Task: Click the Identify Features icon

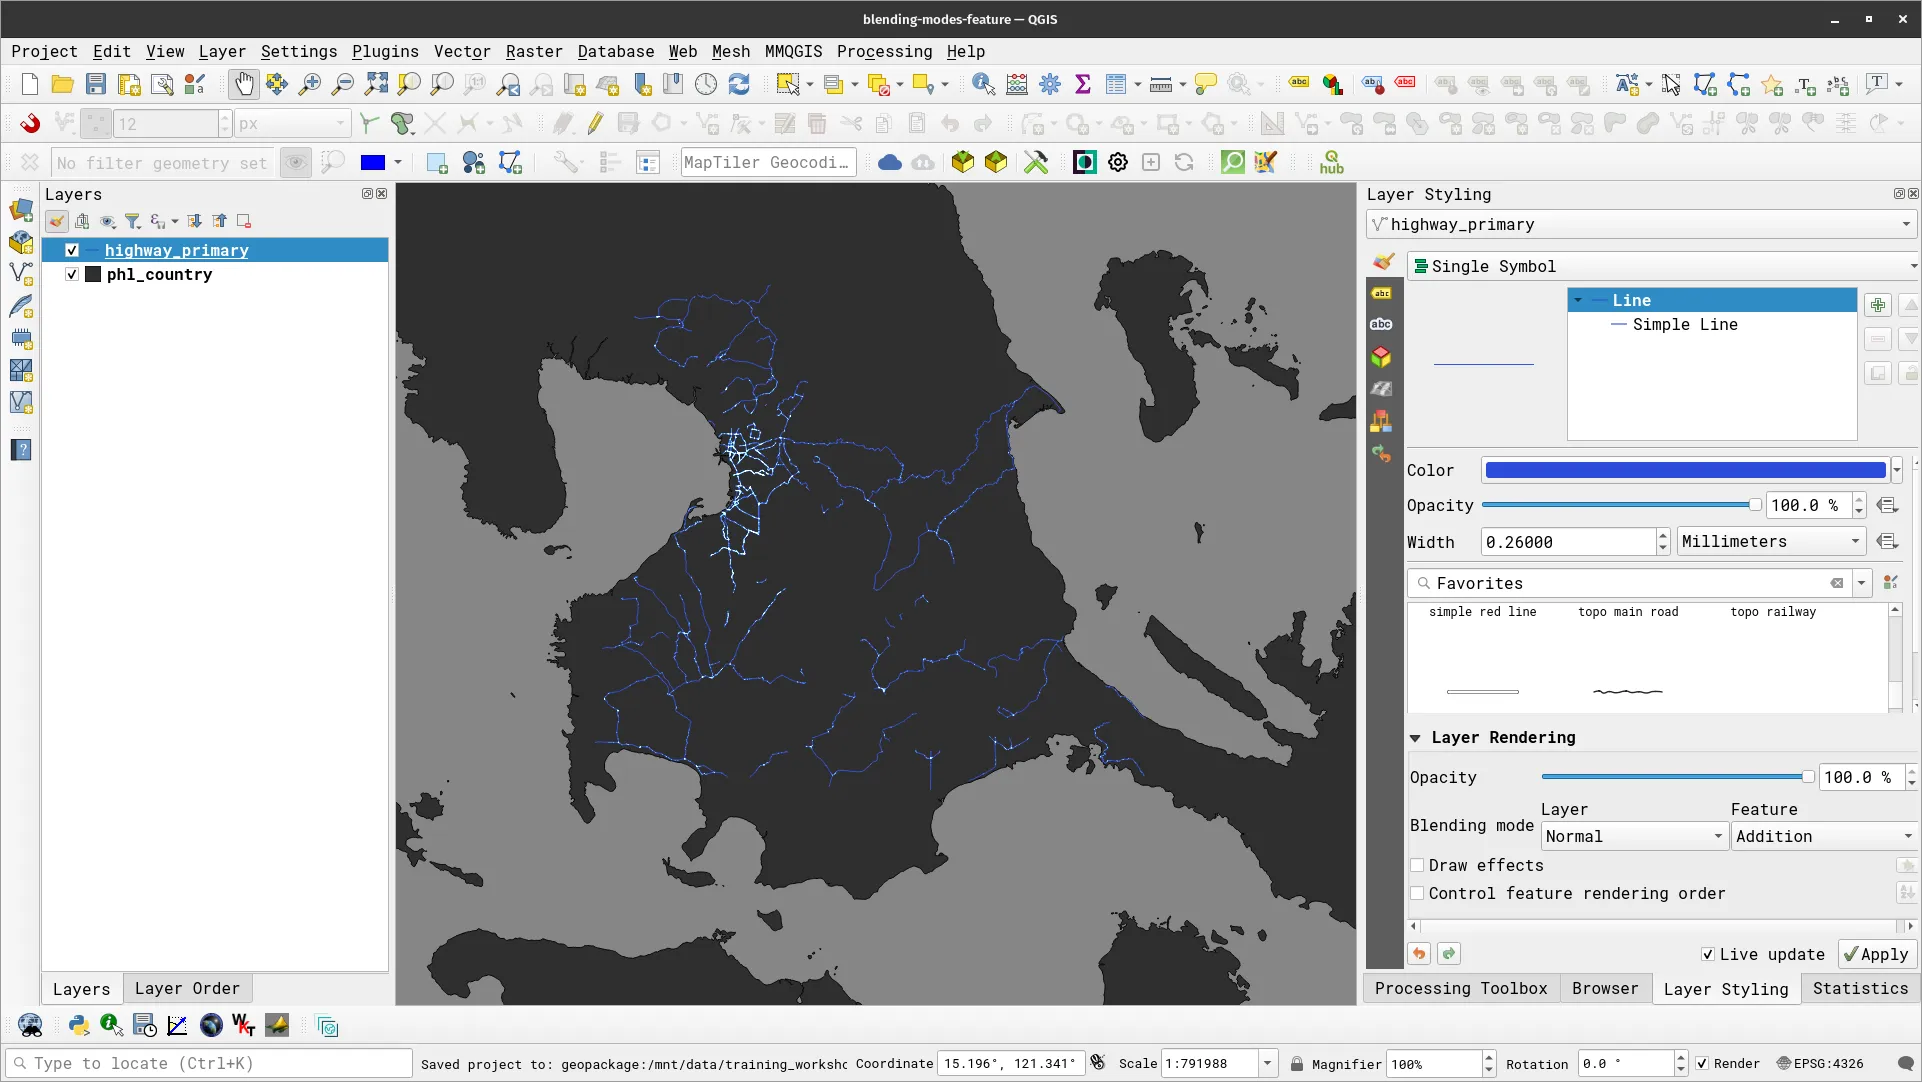Action: point(983,84)
